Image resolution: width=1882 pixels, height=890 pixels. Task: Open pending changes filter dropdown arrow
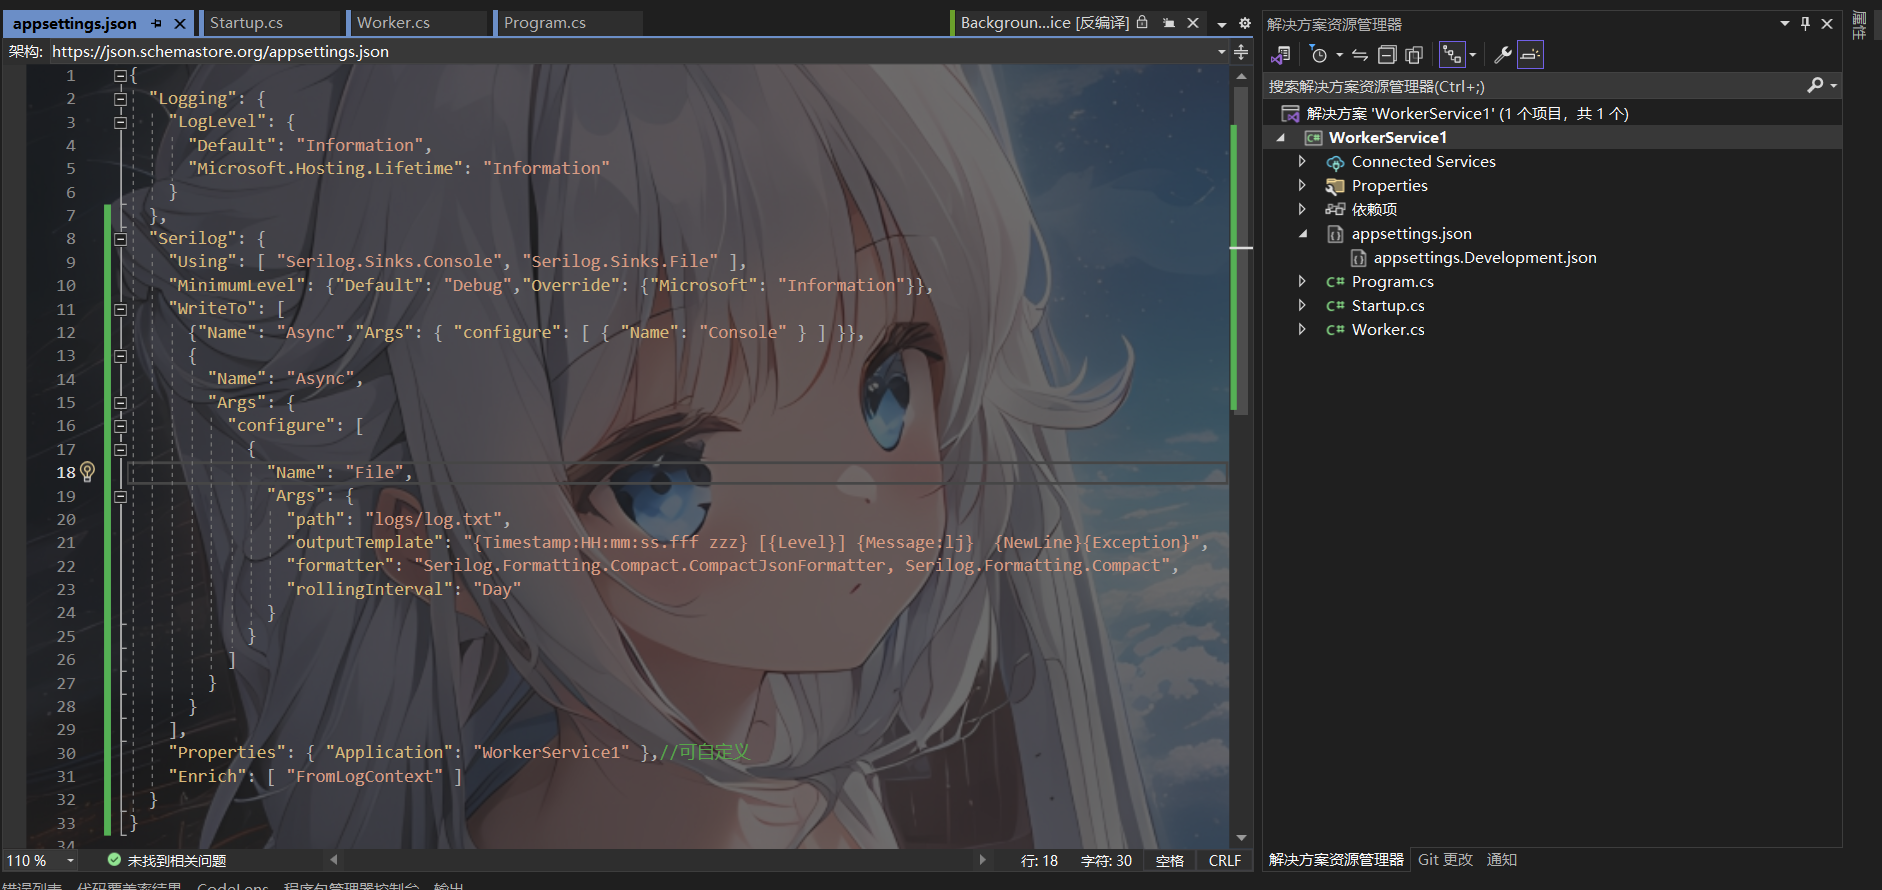coord(1339,55)
